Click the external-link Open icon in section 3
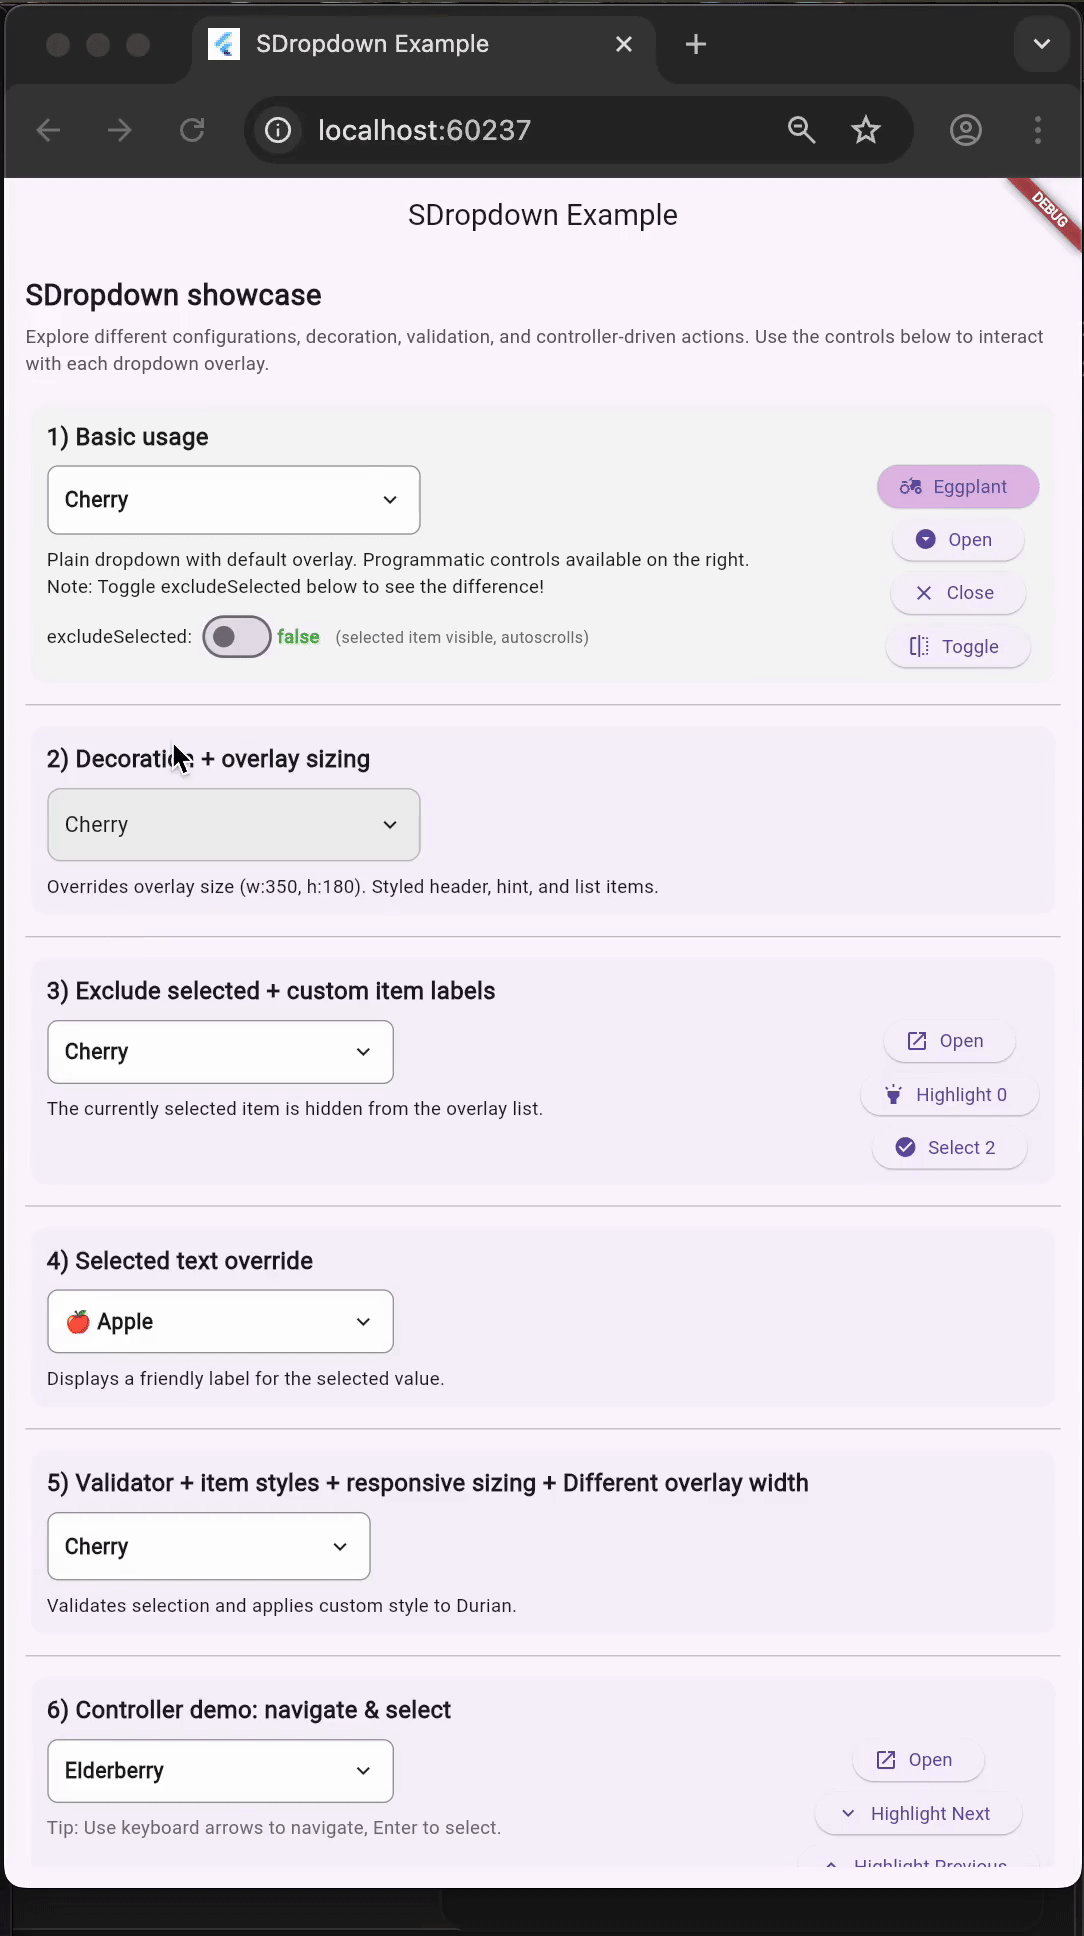 pyautogui.click(x=916, y=1041)
